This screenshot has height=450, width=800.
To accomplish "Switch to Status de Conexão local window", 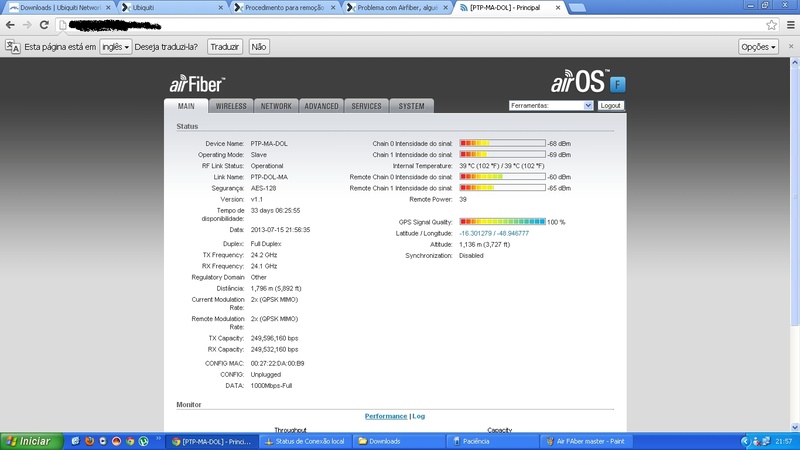I will click(x=305, y=441).
